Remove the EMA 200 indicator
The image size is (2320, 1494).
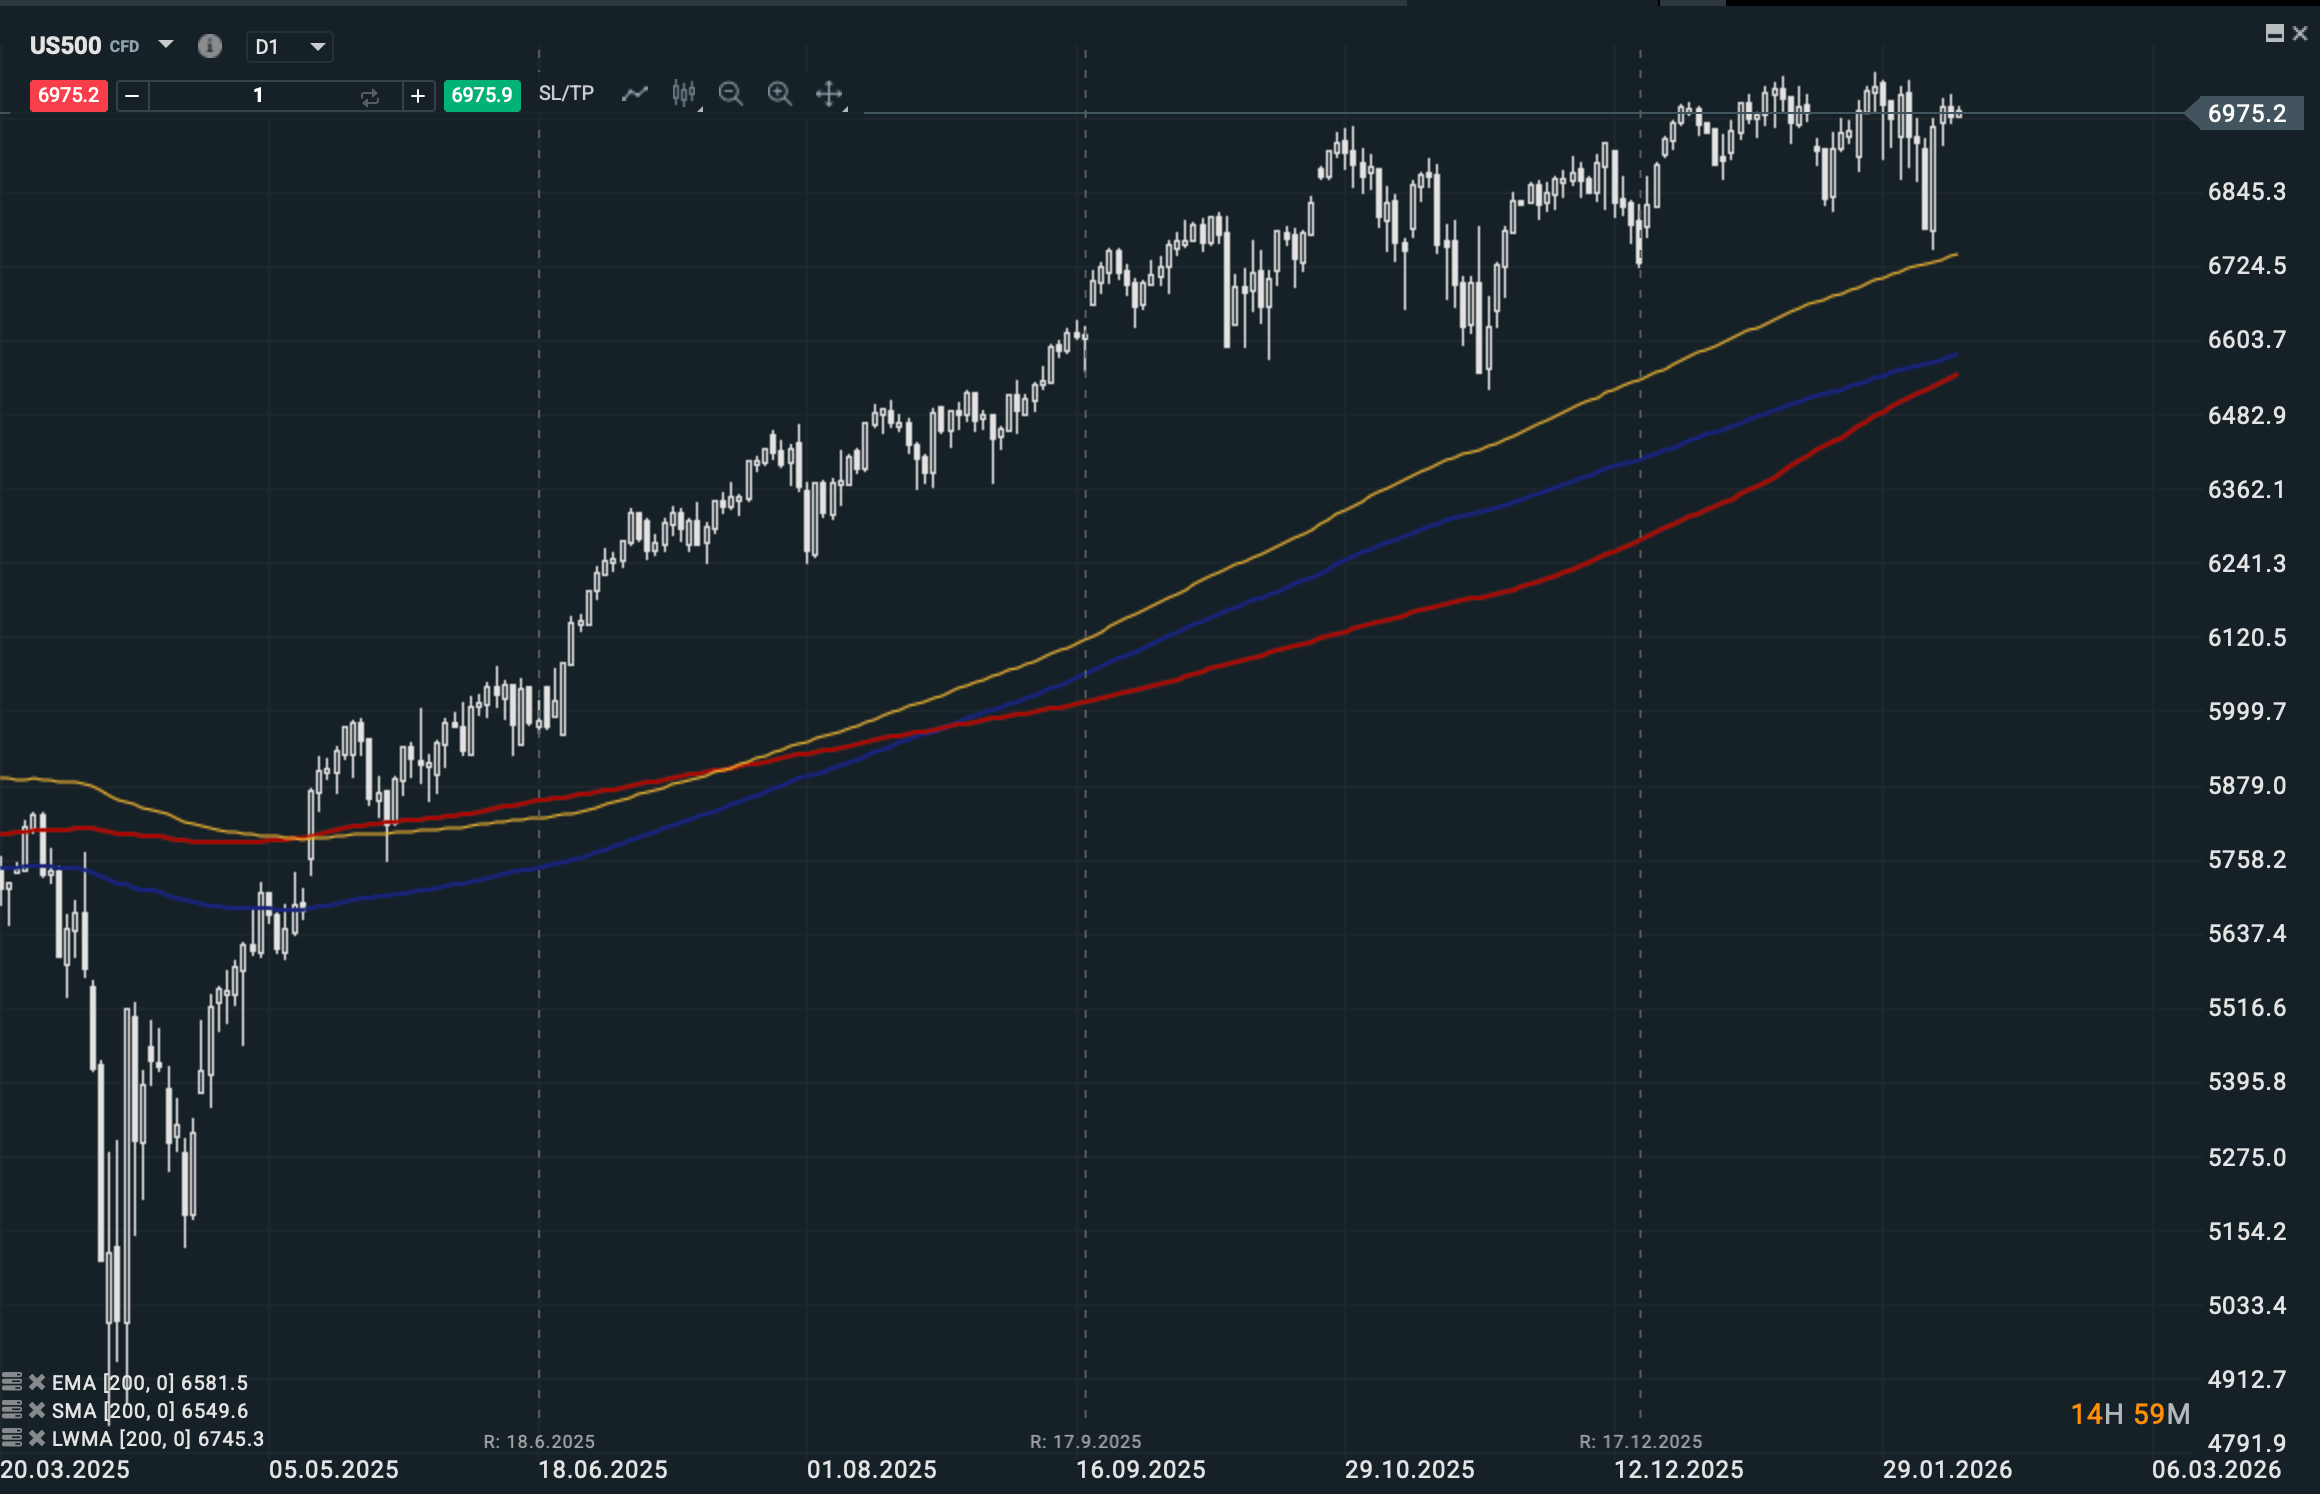point(37,1382)
